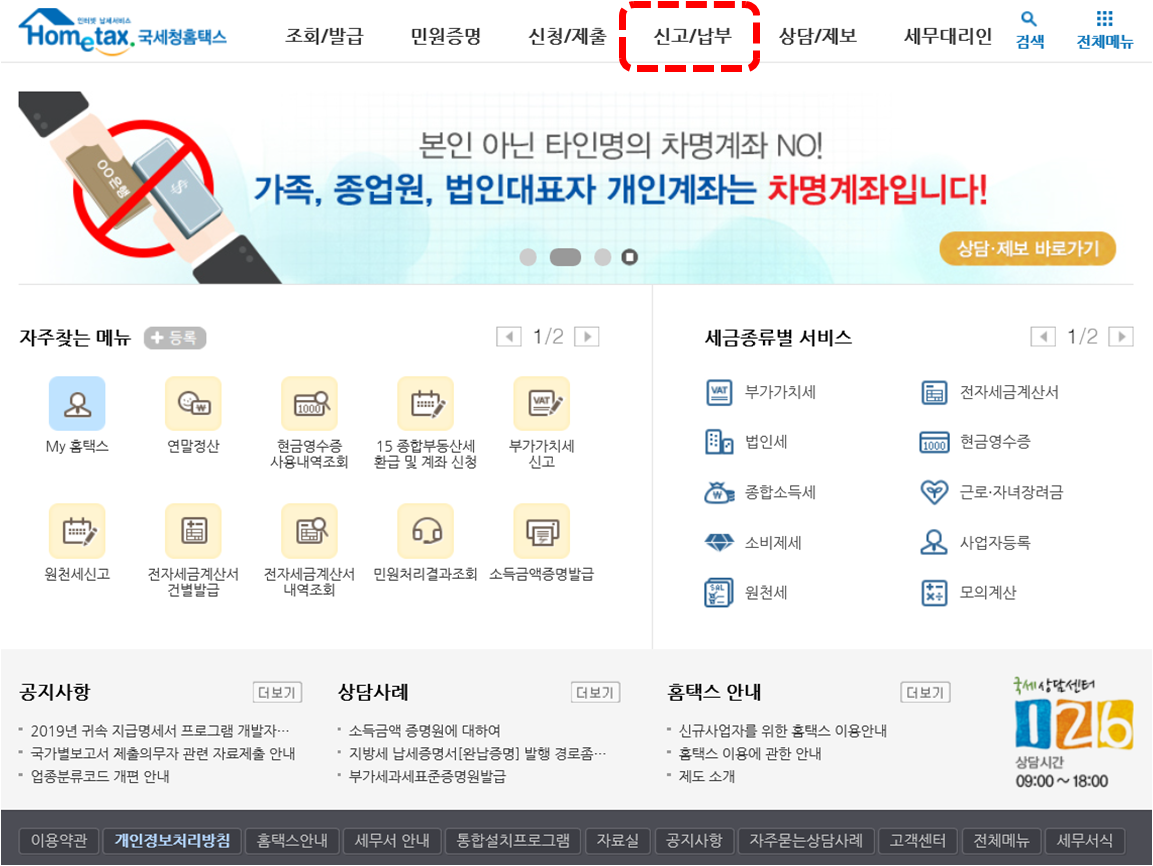Go to next page of 자주찾는 메뉴
Screen dimensions: 1153x866
587,337
